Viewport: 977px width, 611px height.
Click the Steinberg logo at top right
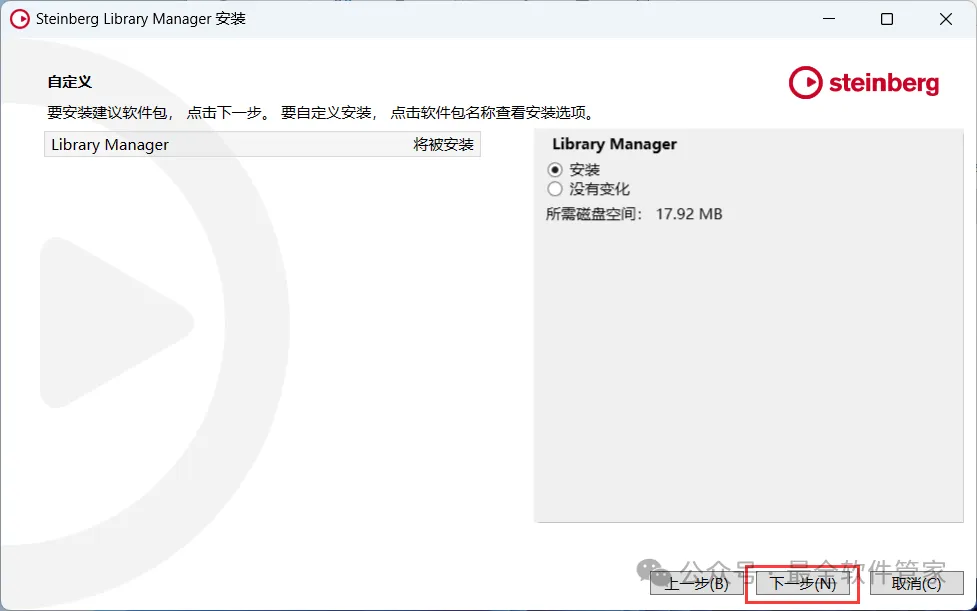[x=864, y=82]
